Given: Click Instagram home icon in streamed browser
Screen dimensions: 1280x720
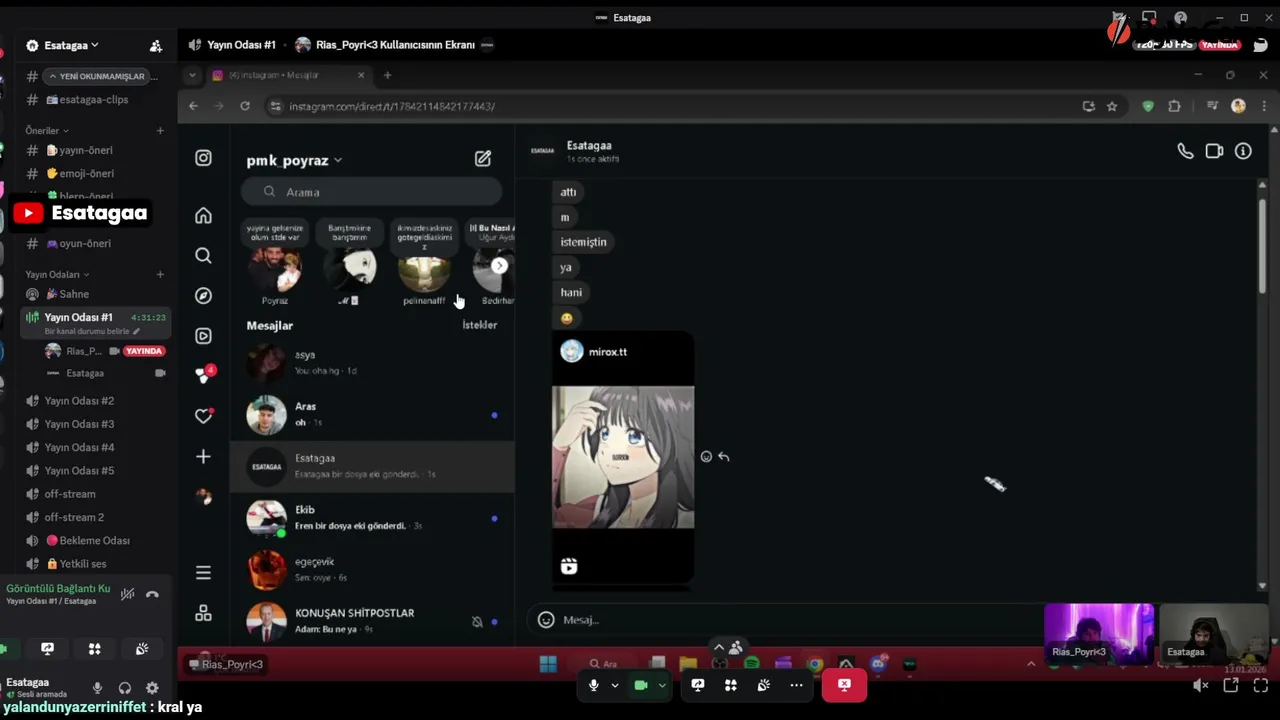Looking at the screenshot, I should [x=203, y=215].
